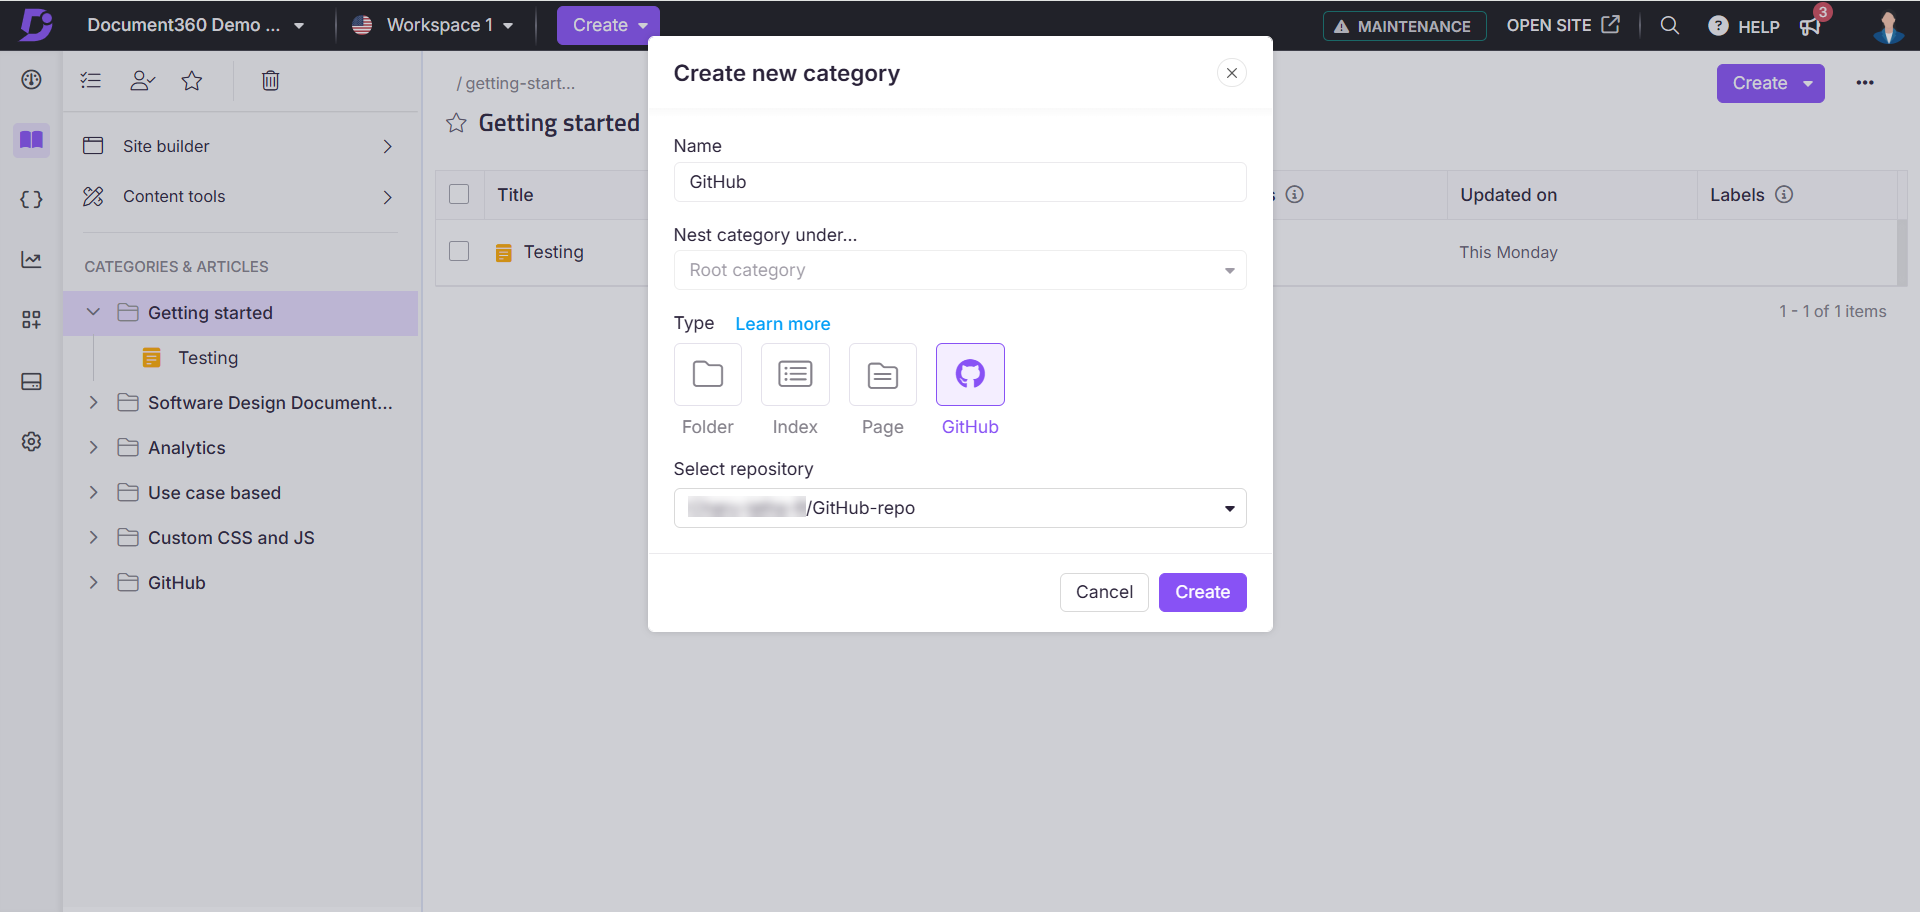Open the Drive storage icon in left rail
Image resolution: width=1920 pixels, height=912 pixels.
coord(31,381)
